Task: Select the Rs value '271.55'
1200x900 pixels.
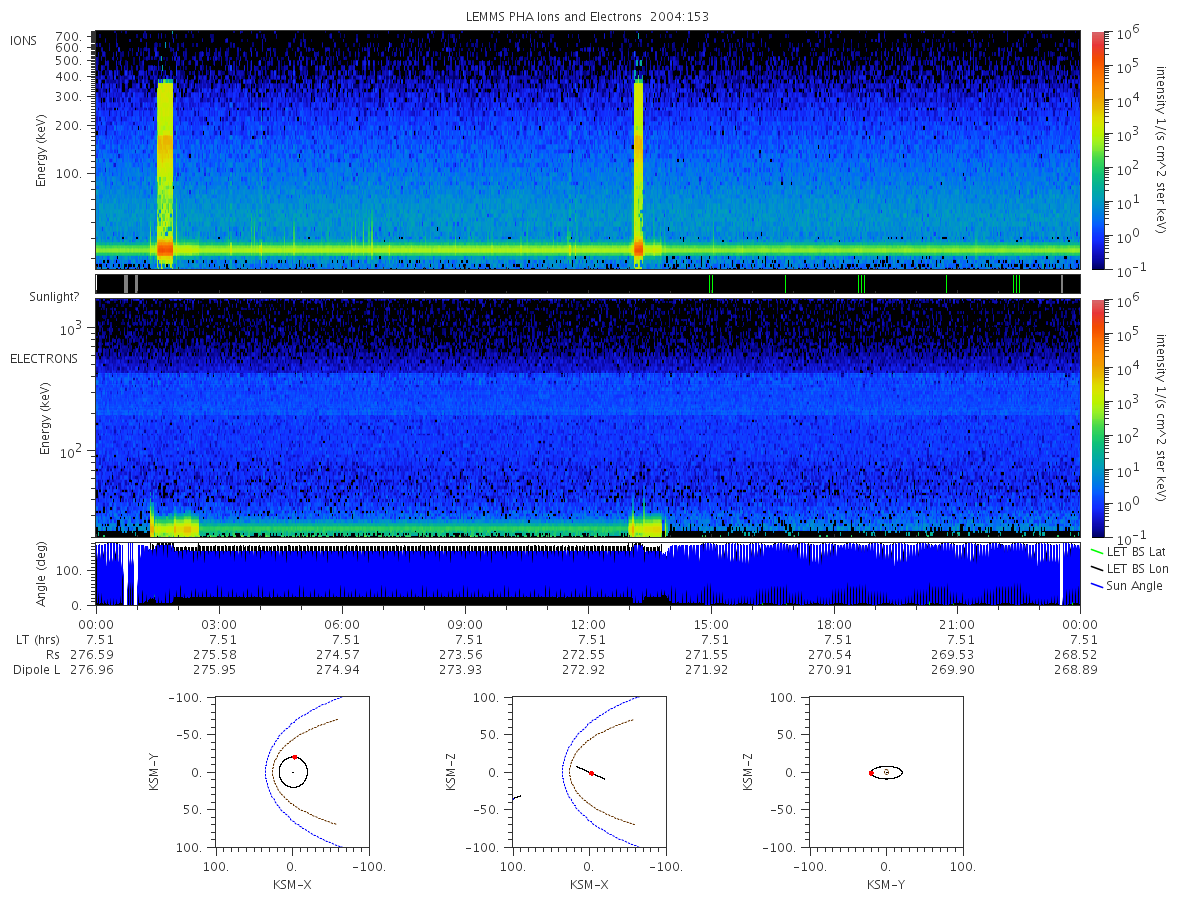Action: [706, 655]
